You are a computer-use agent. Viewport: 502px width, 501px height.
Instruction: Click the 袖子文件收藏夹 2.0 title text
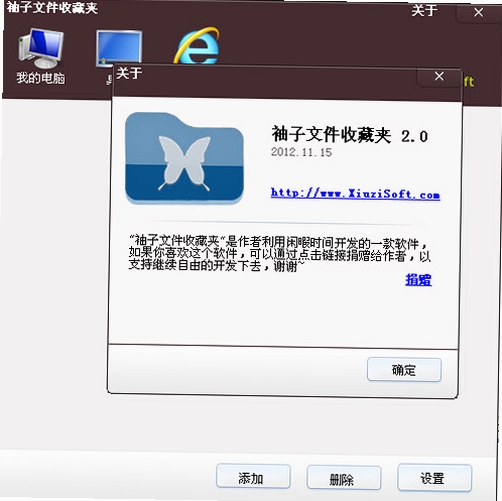point(350,134)
